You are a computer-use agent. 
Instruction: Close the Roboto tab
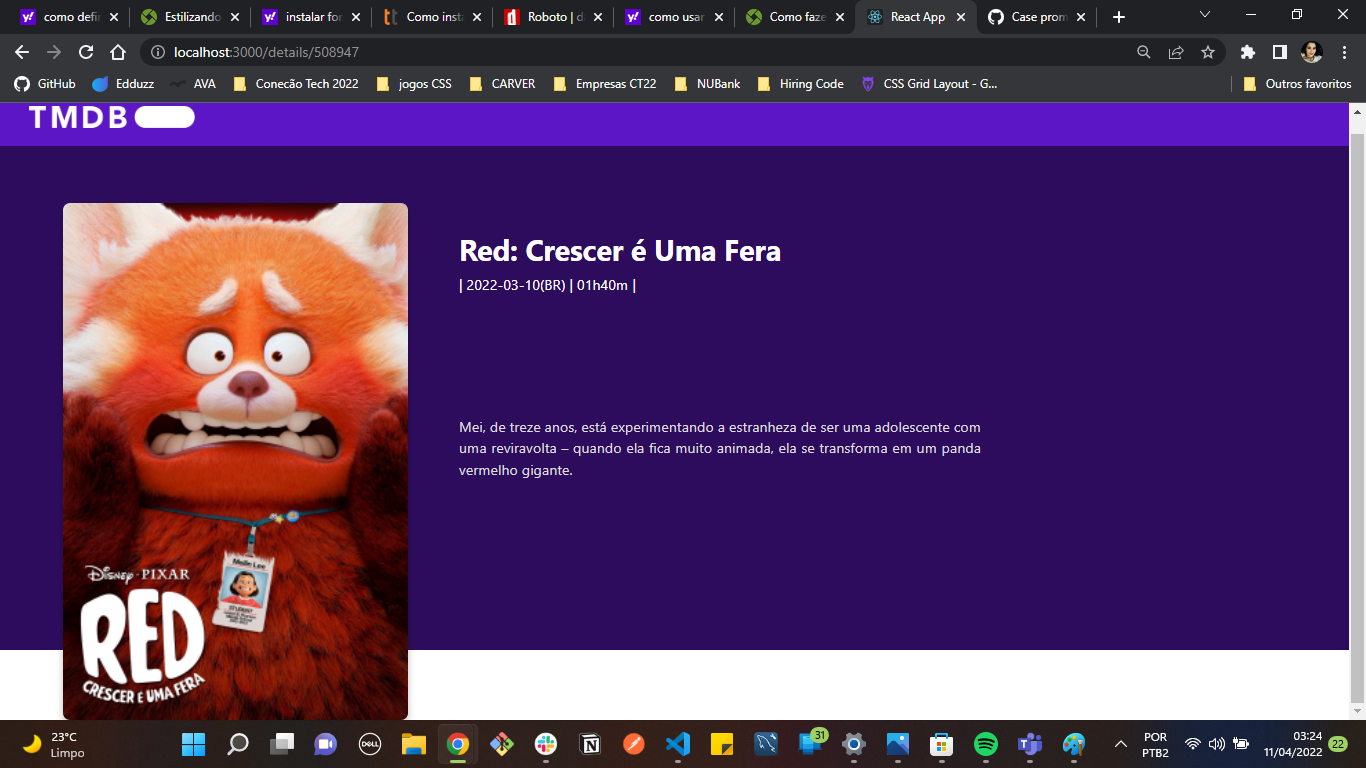point(598,17)
